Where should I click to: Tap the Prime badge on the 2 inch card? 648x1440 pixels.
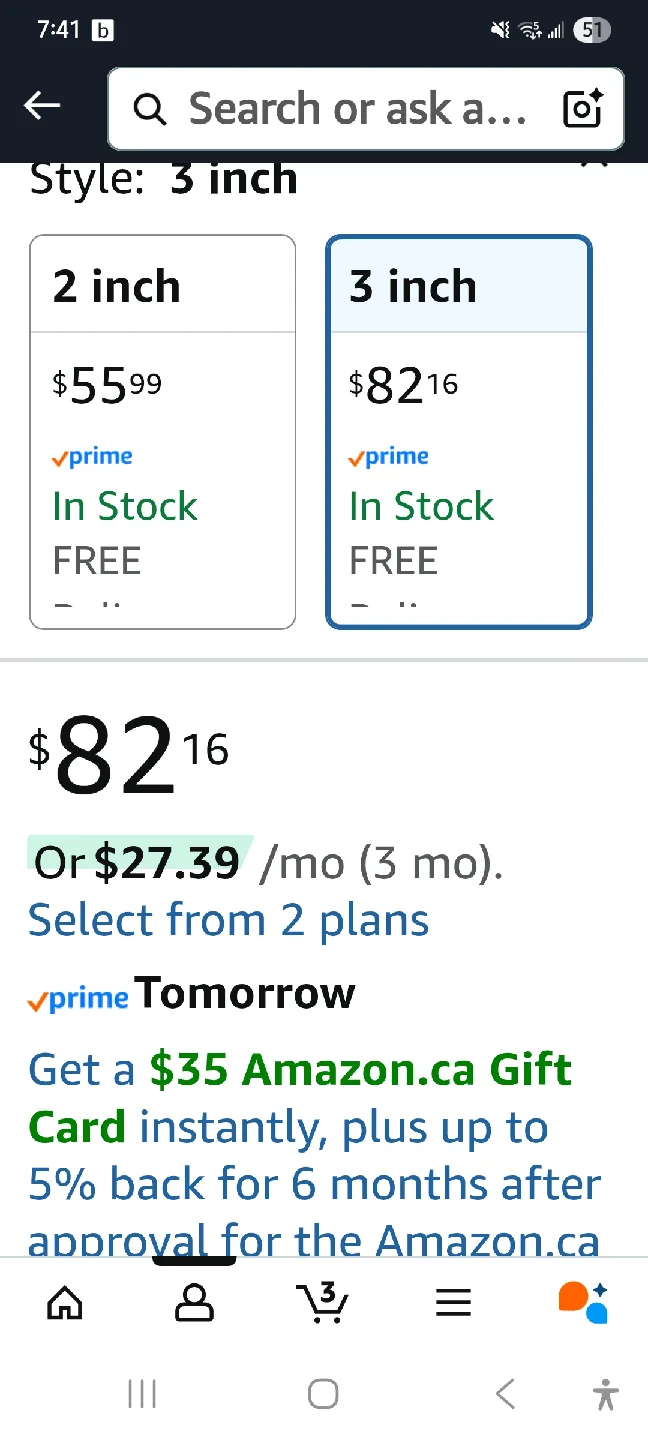tap(92, 457)
